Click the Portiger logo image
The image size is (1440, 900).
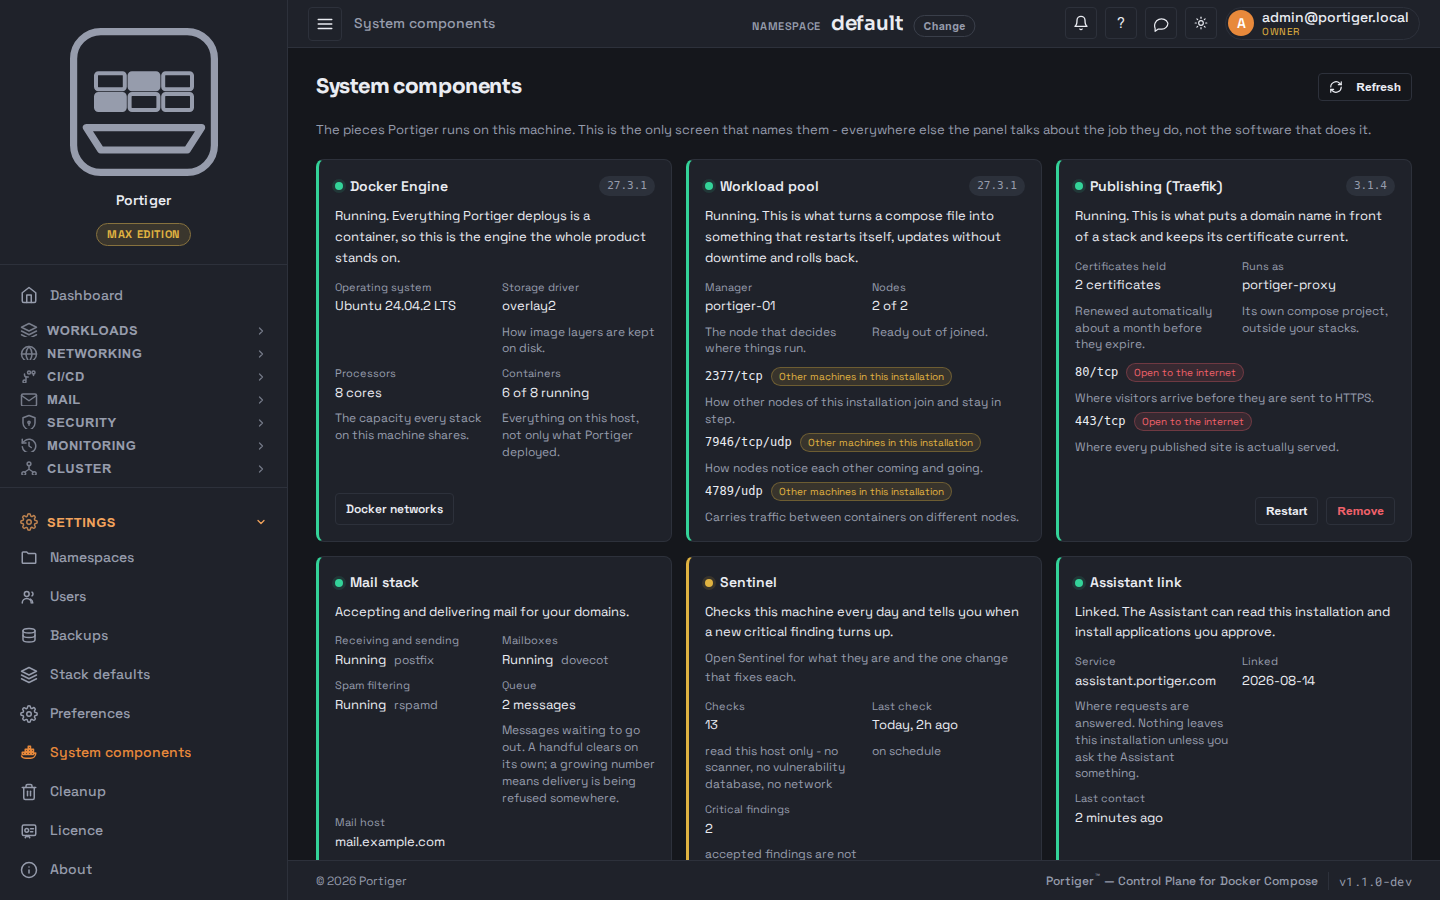click(144, 102)
